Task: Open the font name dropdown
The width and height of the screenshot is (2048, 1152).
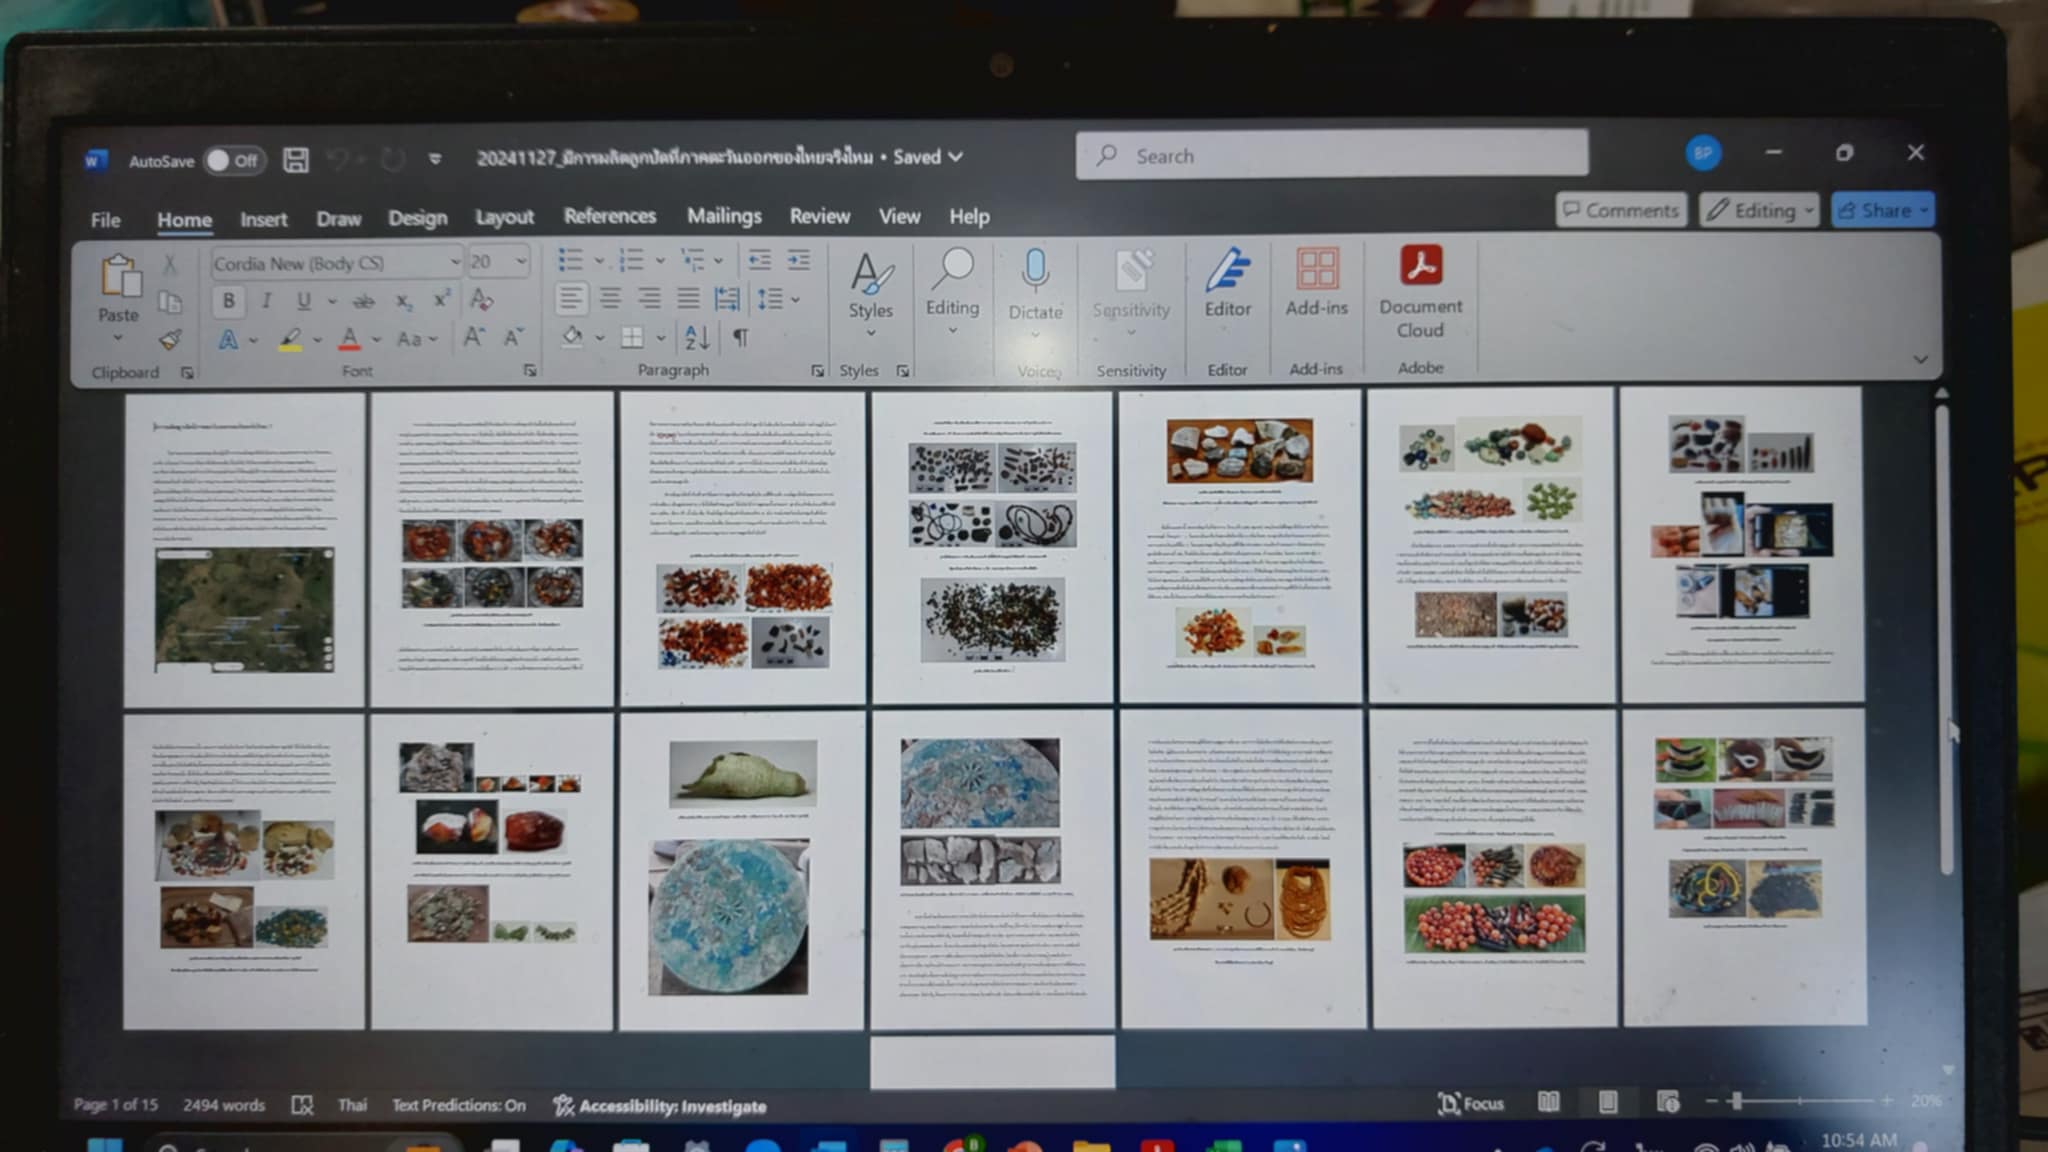Action: click(455, 262)
